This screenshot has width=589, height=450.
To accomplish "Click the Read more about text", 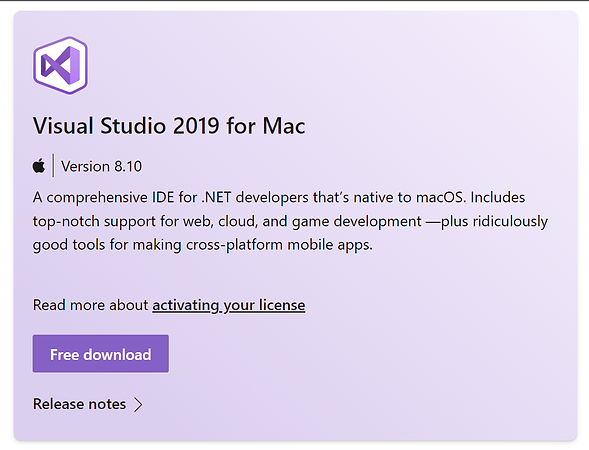I will (91, 305).
